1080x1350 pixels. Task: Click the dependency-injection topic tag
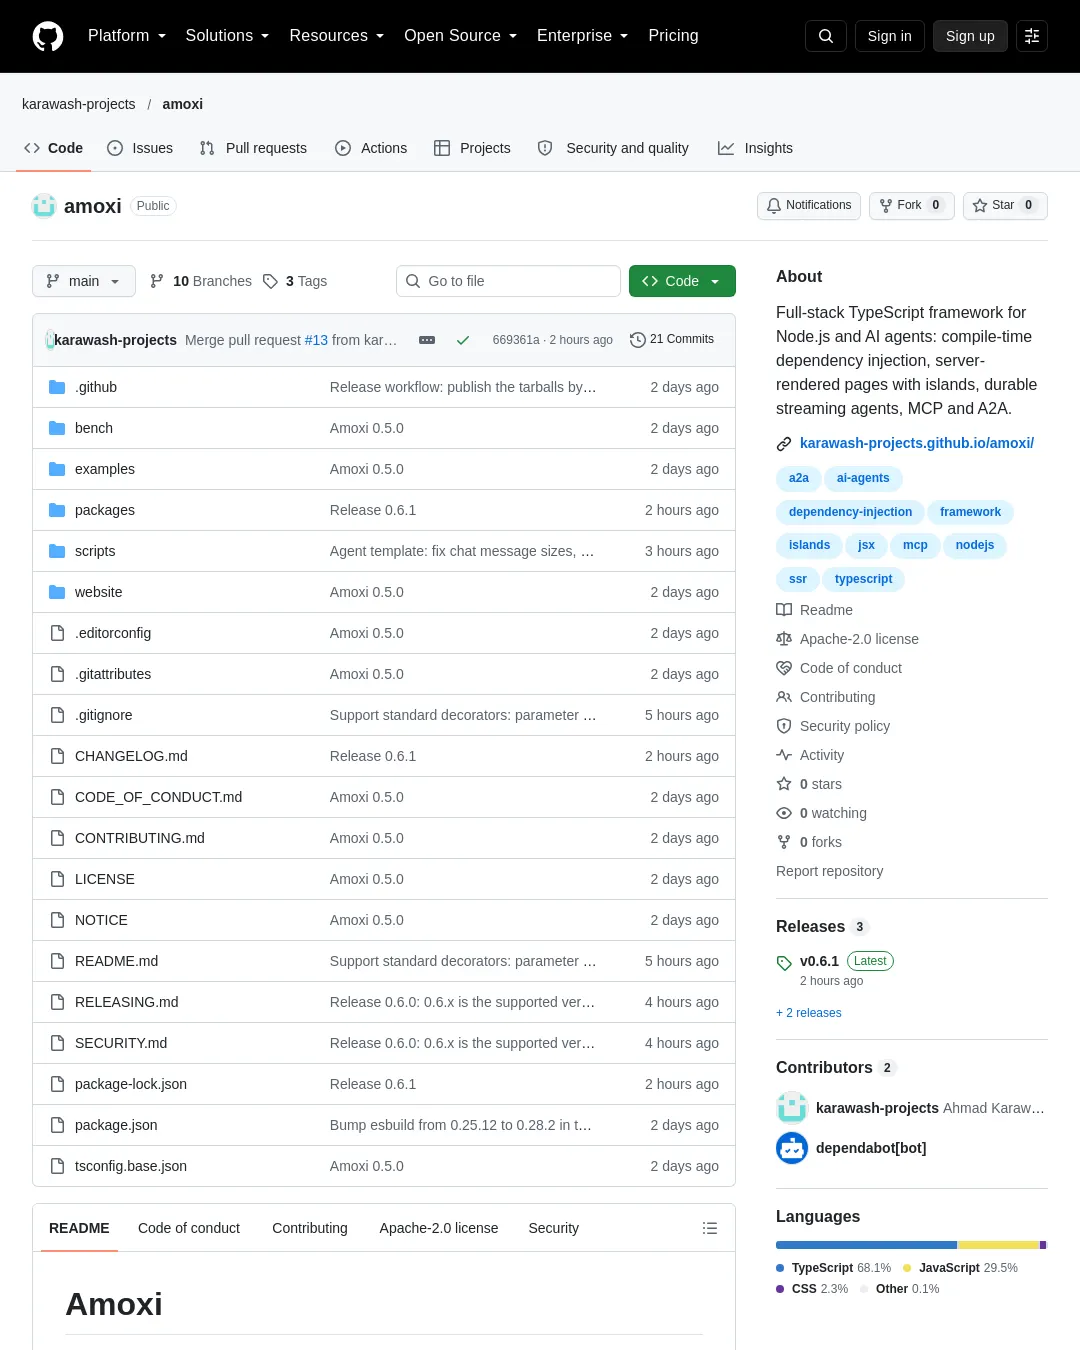[850, 512]
